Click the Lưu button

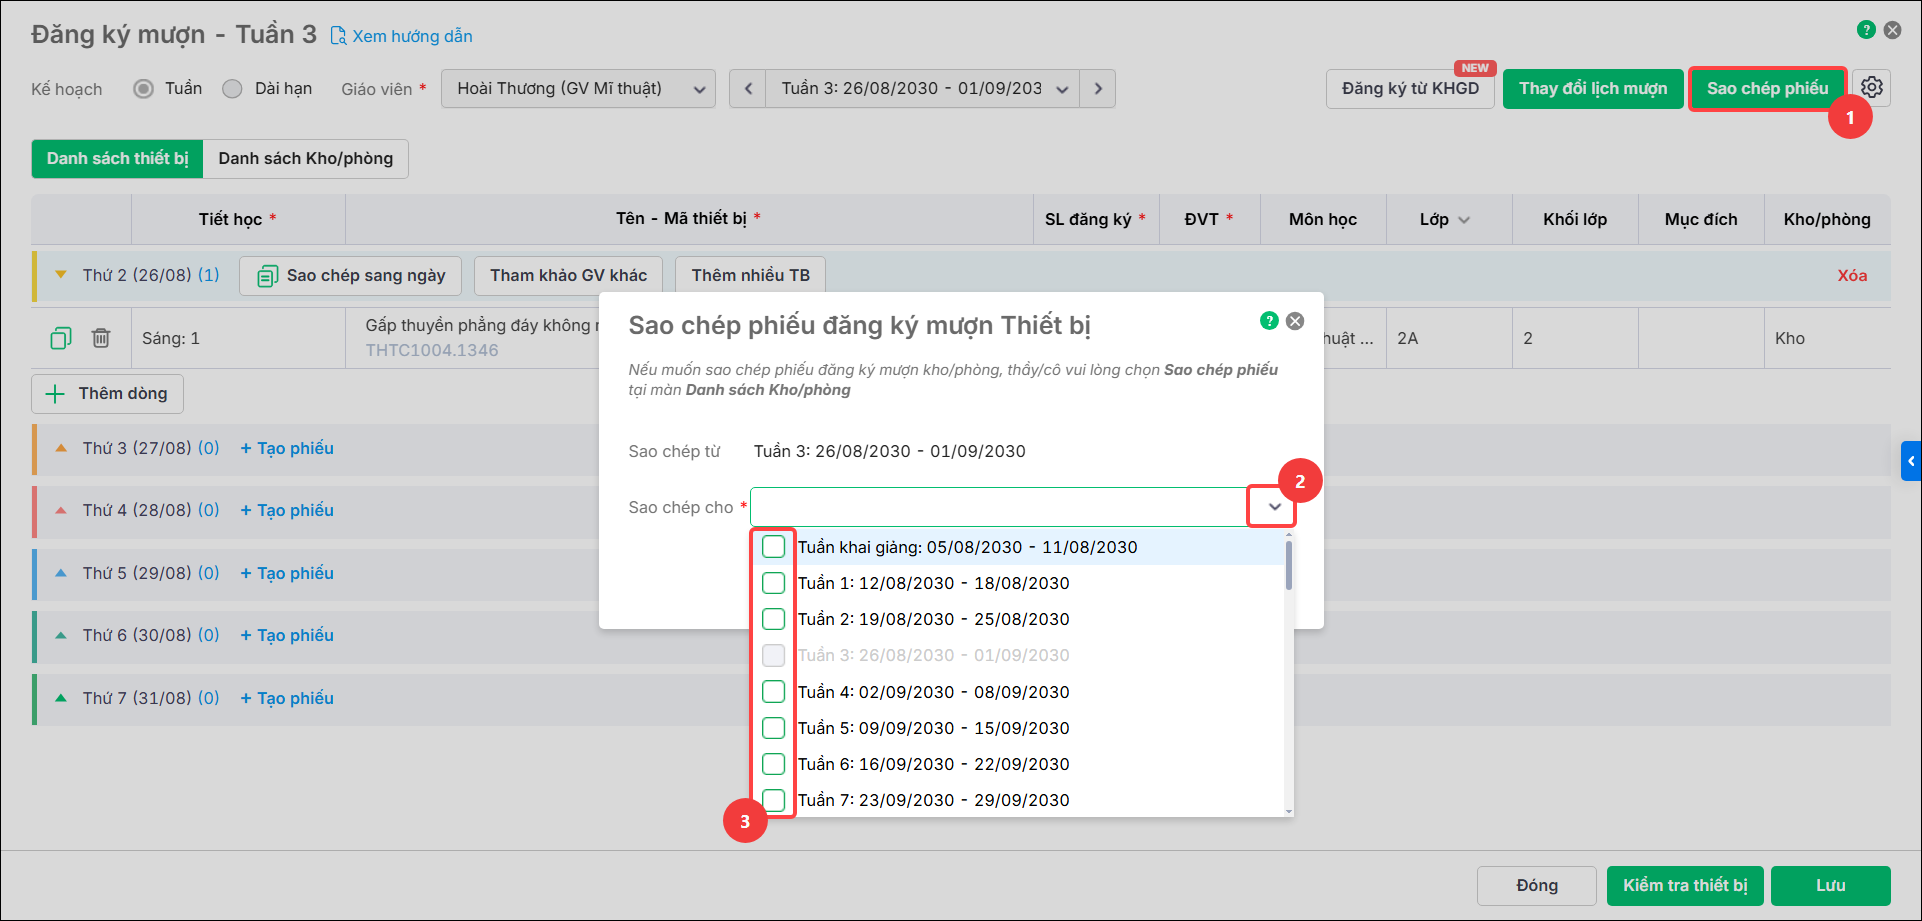click(x=1830, y=886)
